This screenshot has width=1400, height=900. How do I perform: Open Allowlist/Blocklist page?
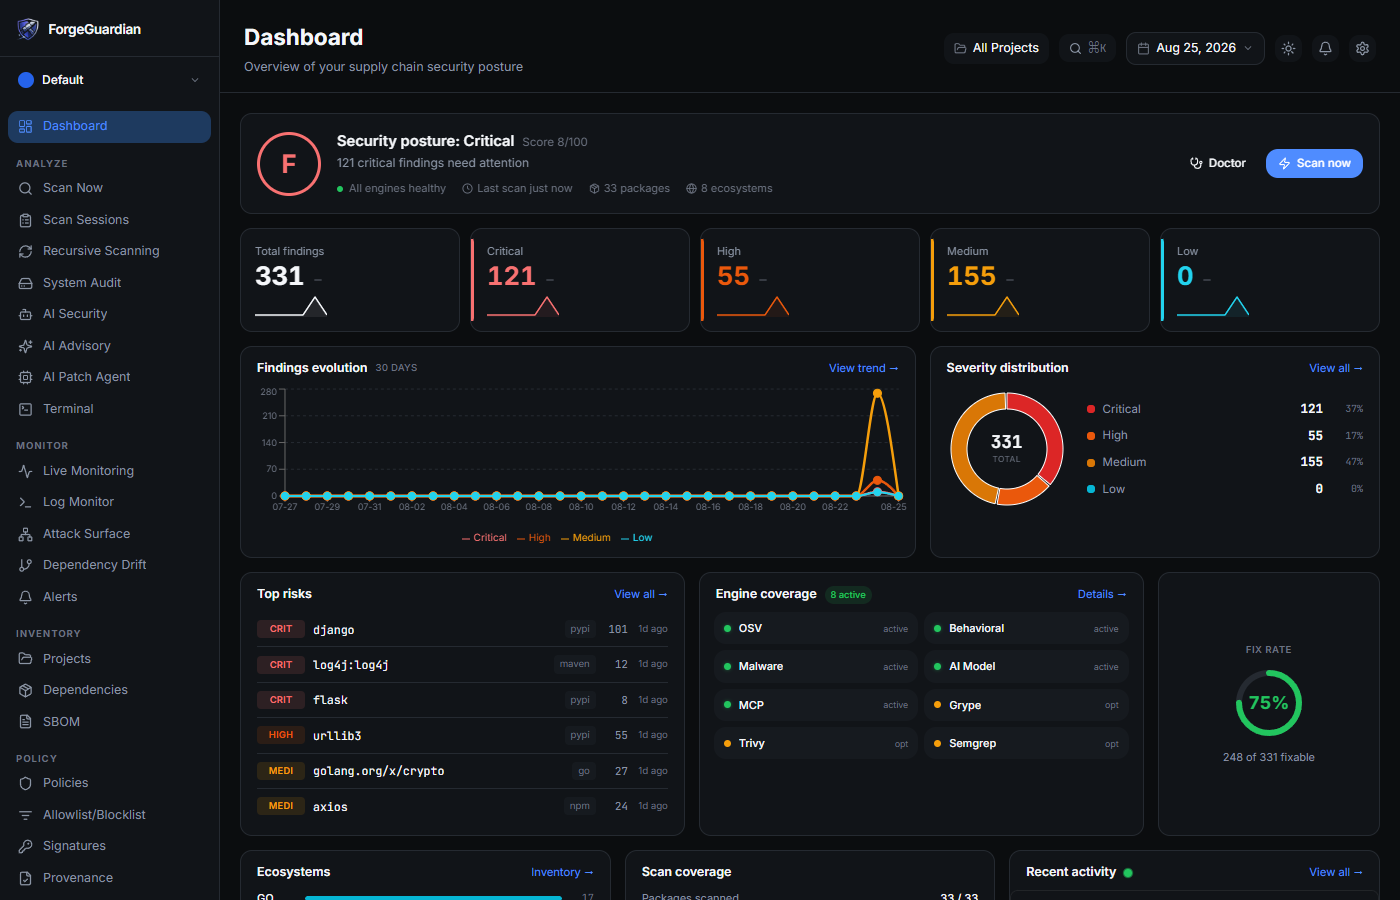109,815
